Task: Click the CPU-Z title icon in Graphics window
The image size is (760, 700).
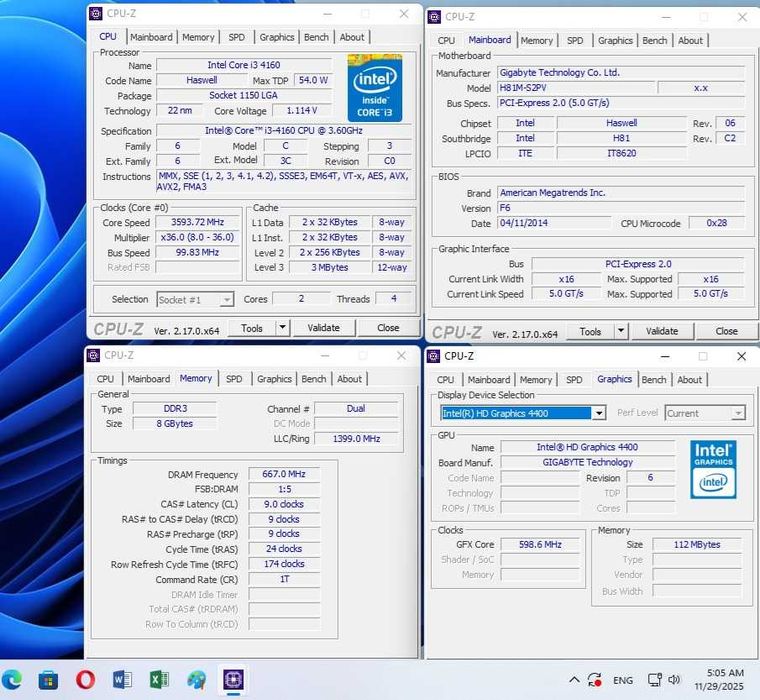Action: [433, 356]
